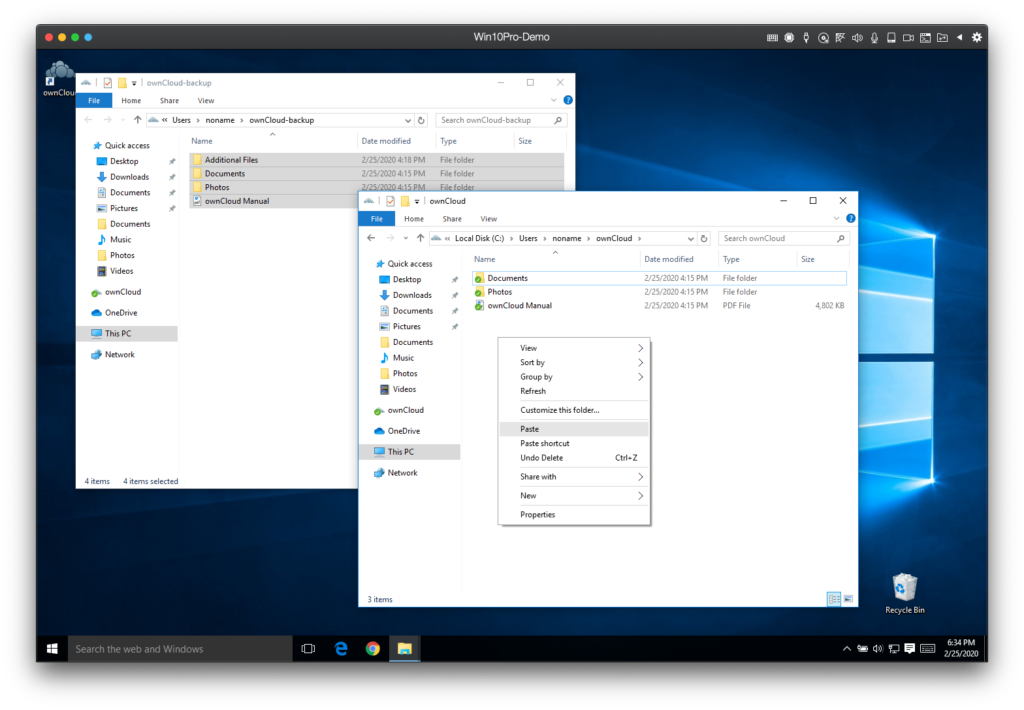Open address history dropdown in ownCloud-backup window
The image size is (1024, 710).
408,120
